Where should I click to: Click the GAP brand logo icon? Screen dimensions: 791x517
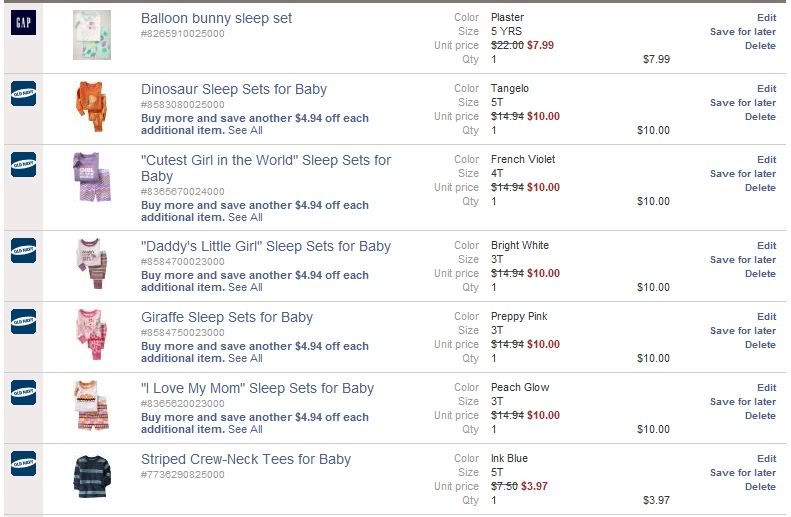pos(23,23)
